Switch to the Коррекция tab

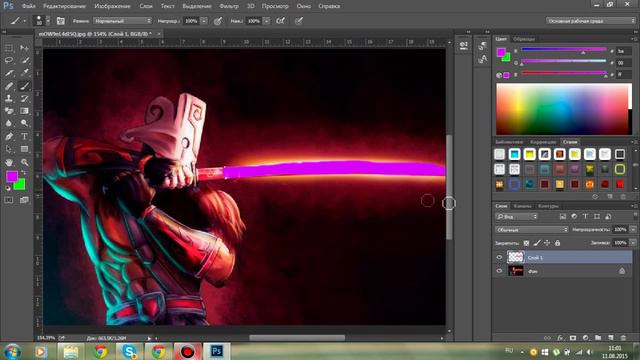(543, 142)
